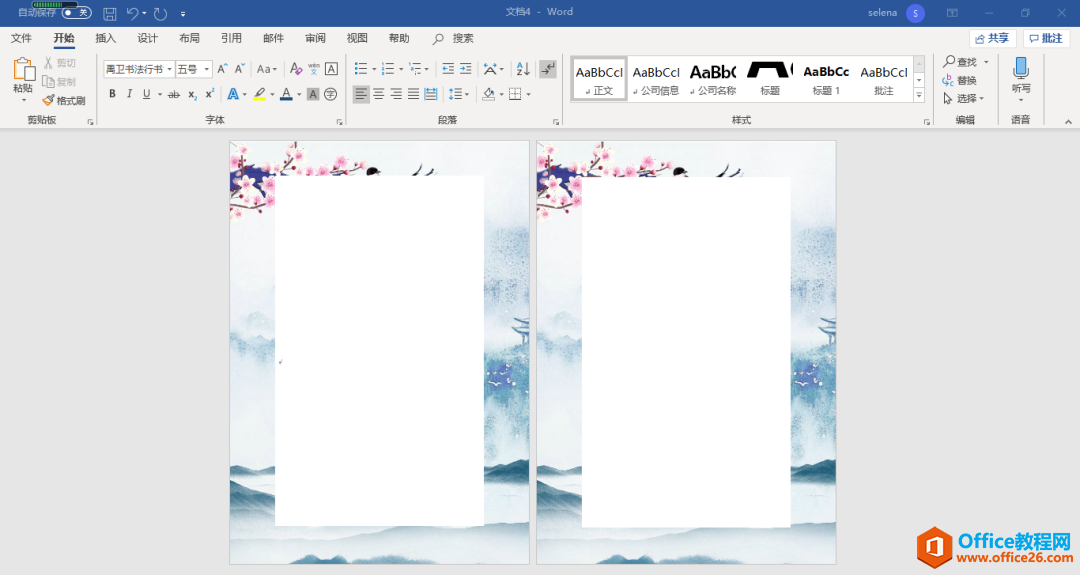
Task: Open the Insert (插入) ribbon tab
Action: 106,38
